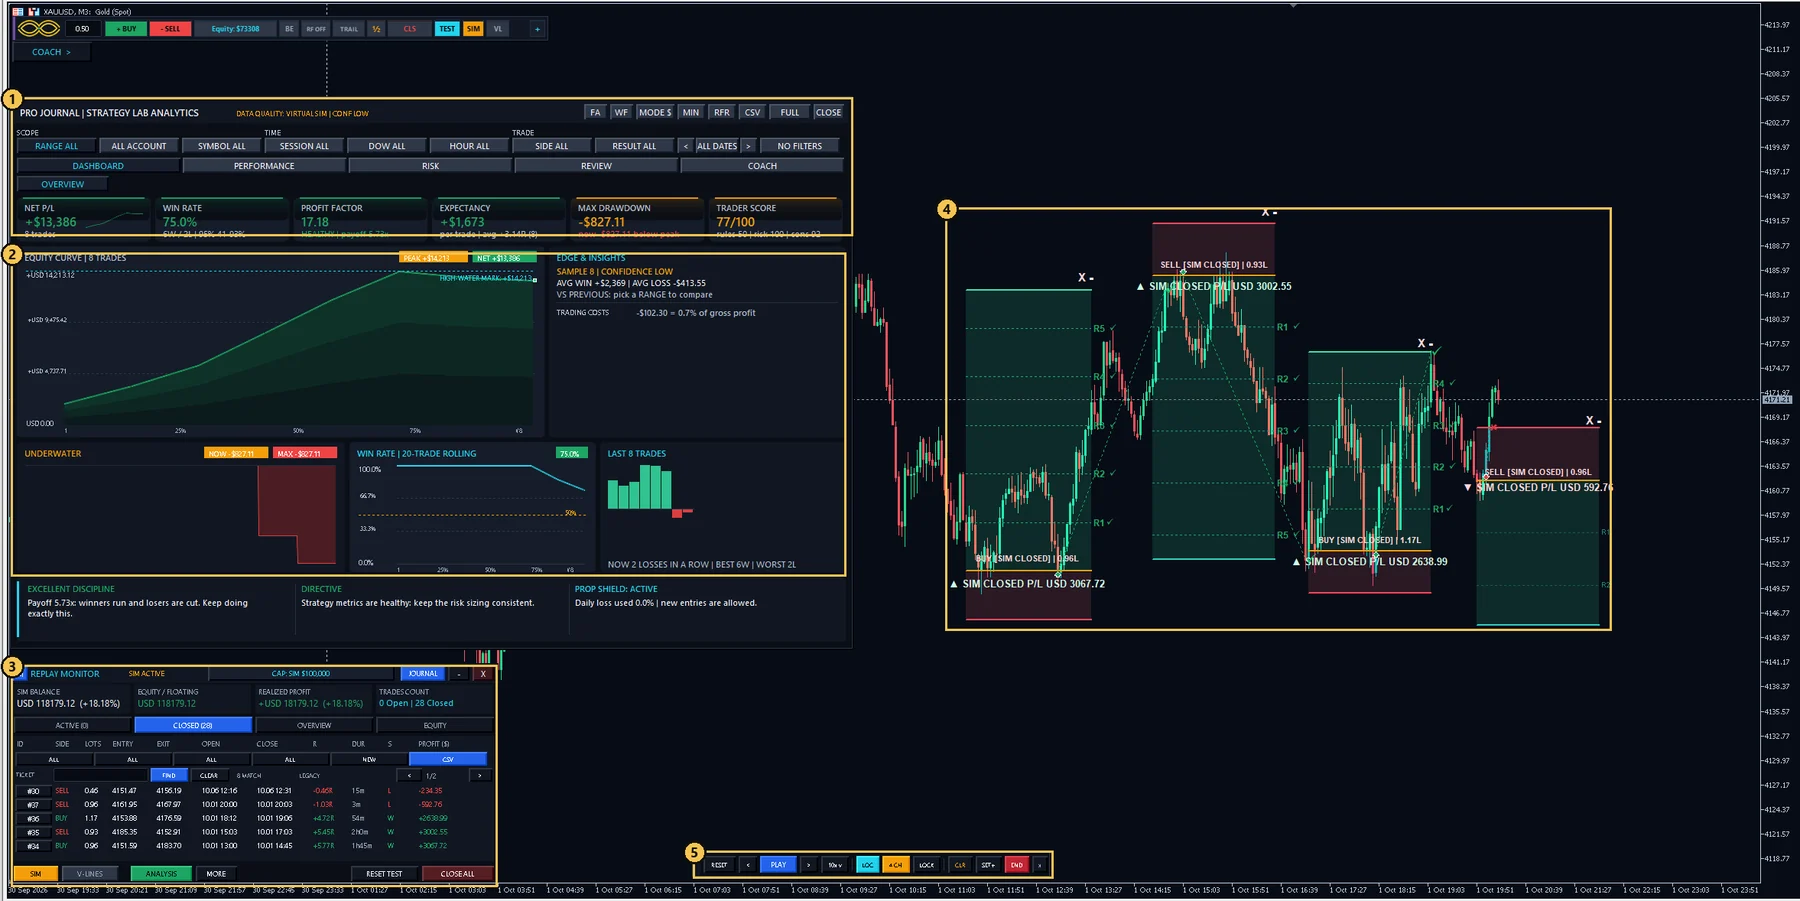Go to the previous date range in the journal

tap(686, 146)
